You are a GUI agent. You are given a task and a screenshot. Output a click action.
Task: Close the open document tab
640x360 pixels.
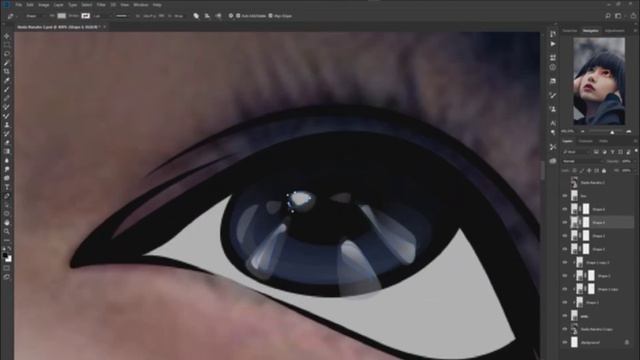[104, 27]
